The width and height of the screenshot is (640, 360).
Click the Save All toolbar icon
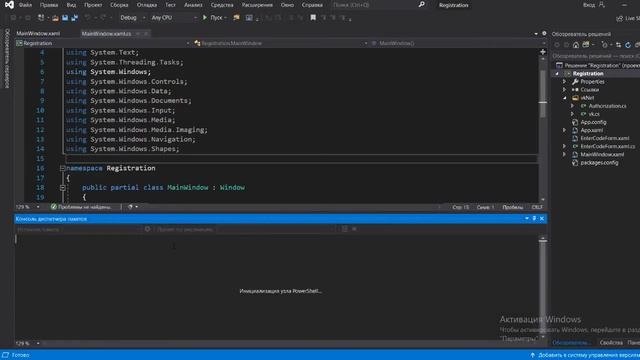[75, 18]
